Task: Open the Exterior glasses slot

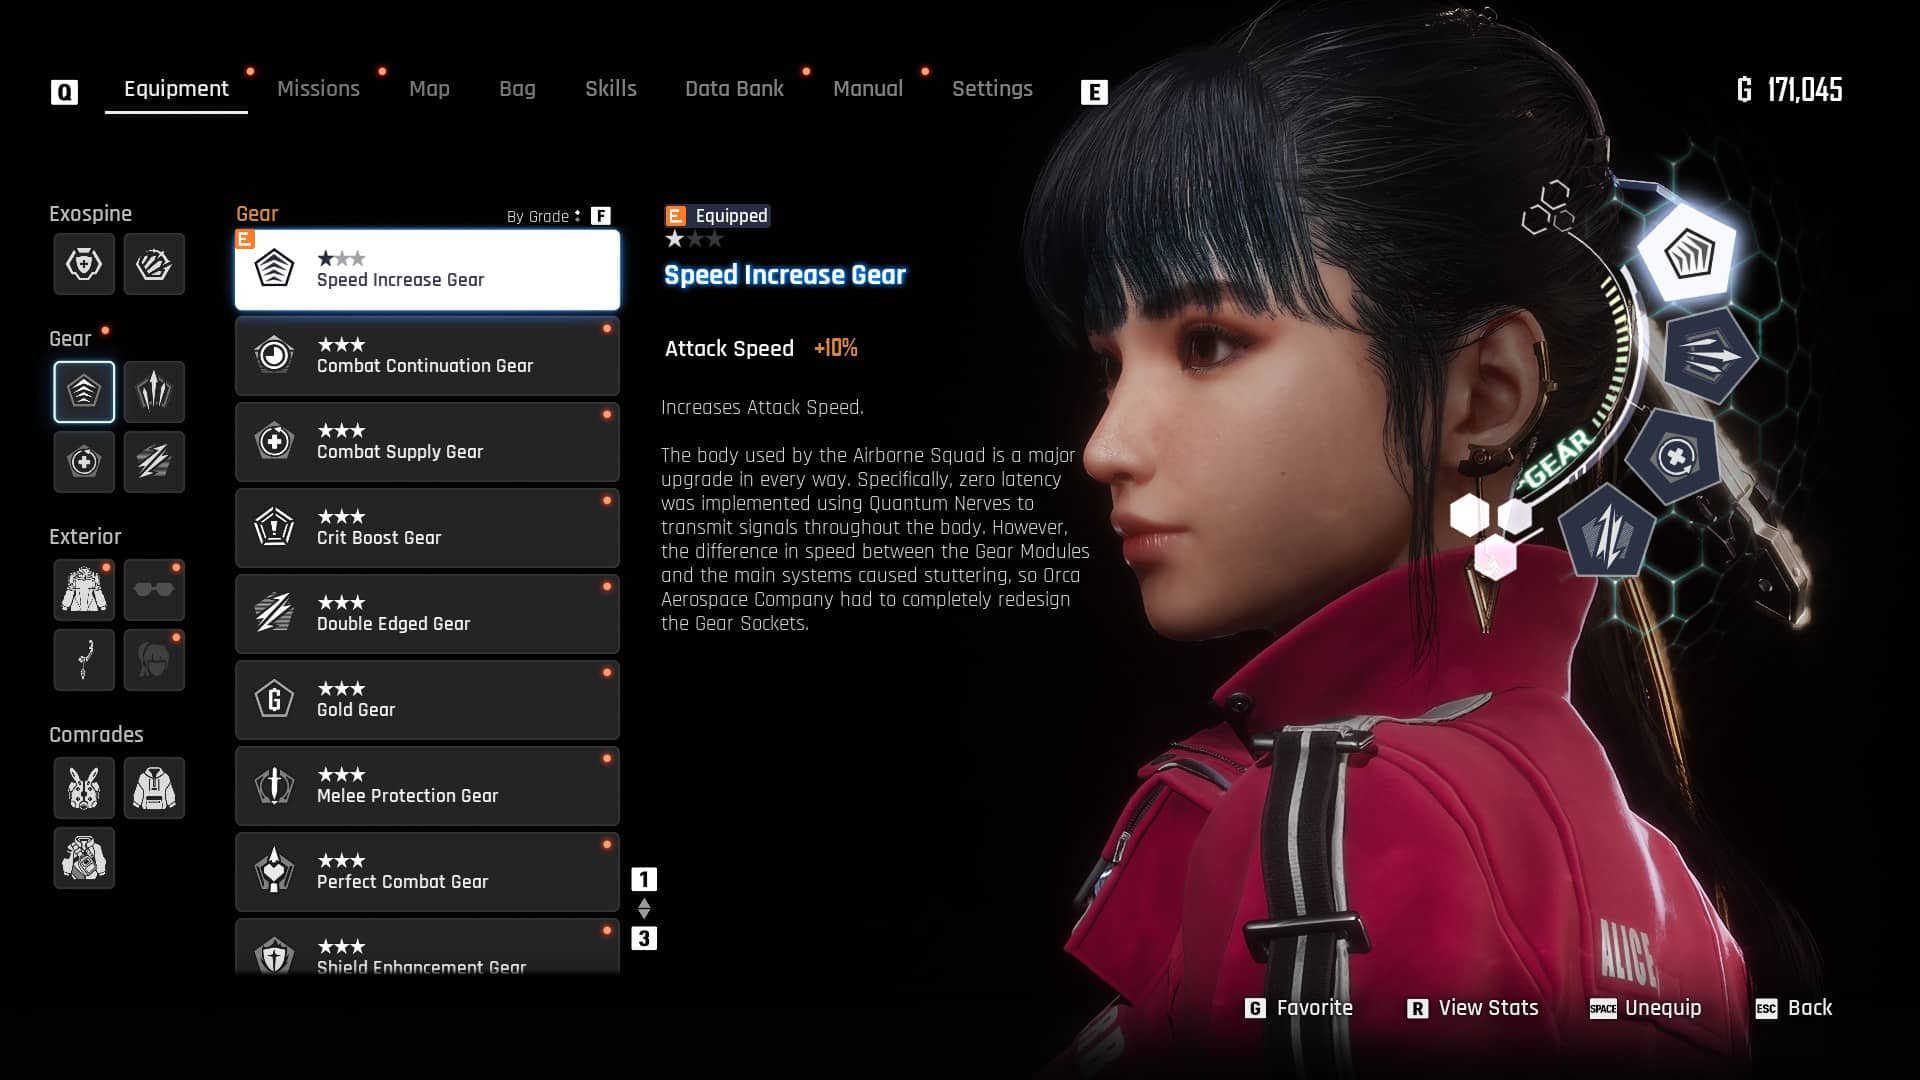Action: tap(154, 590)
